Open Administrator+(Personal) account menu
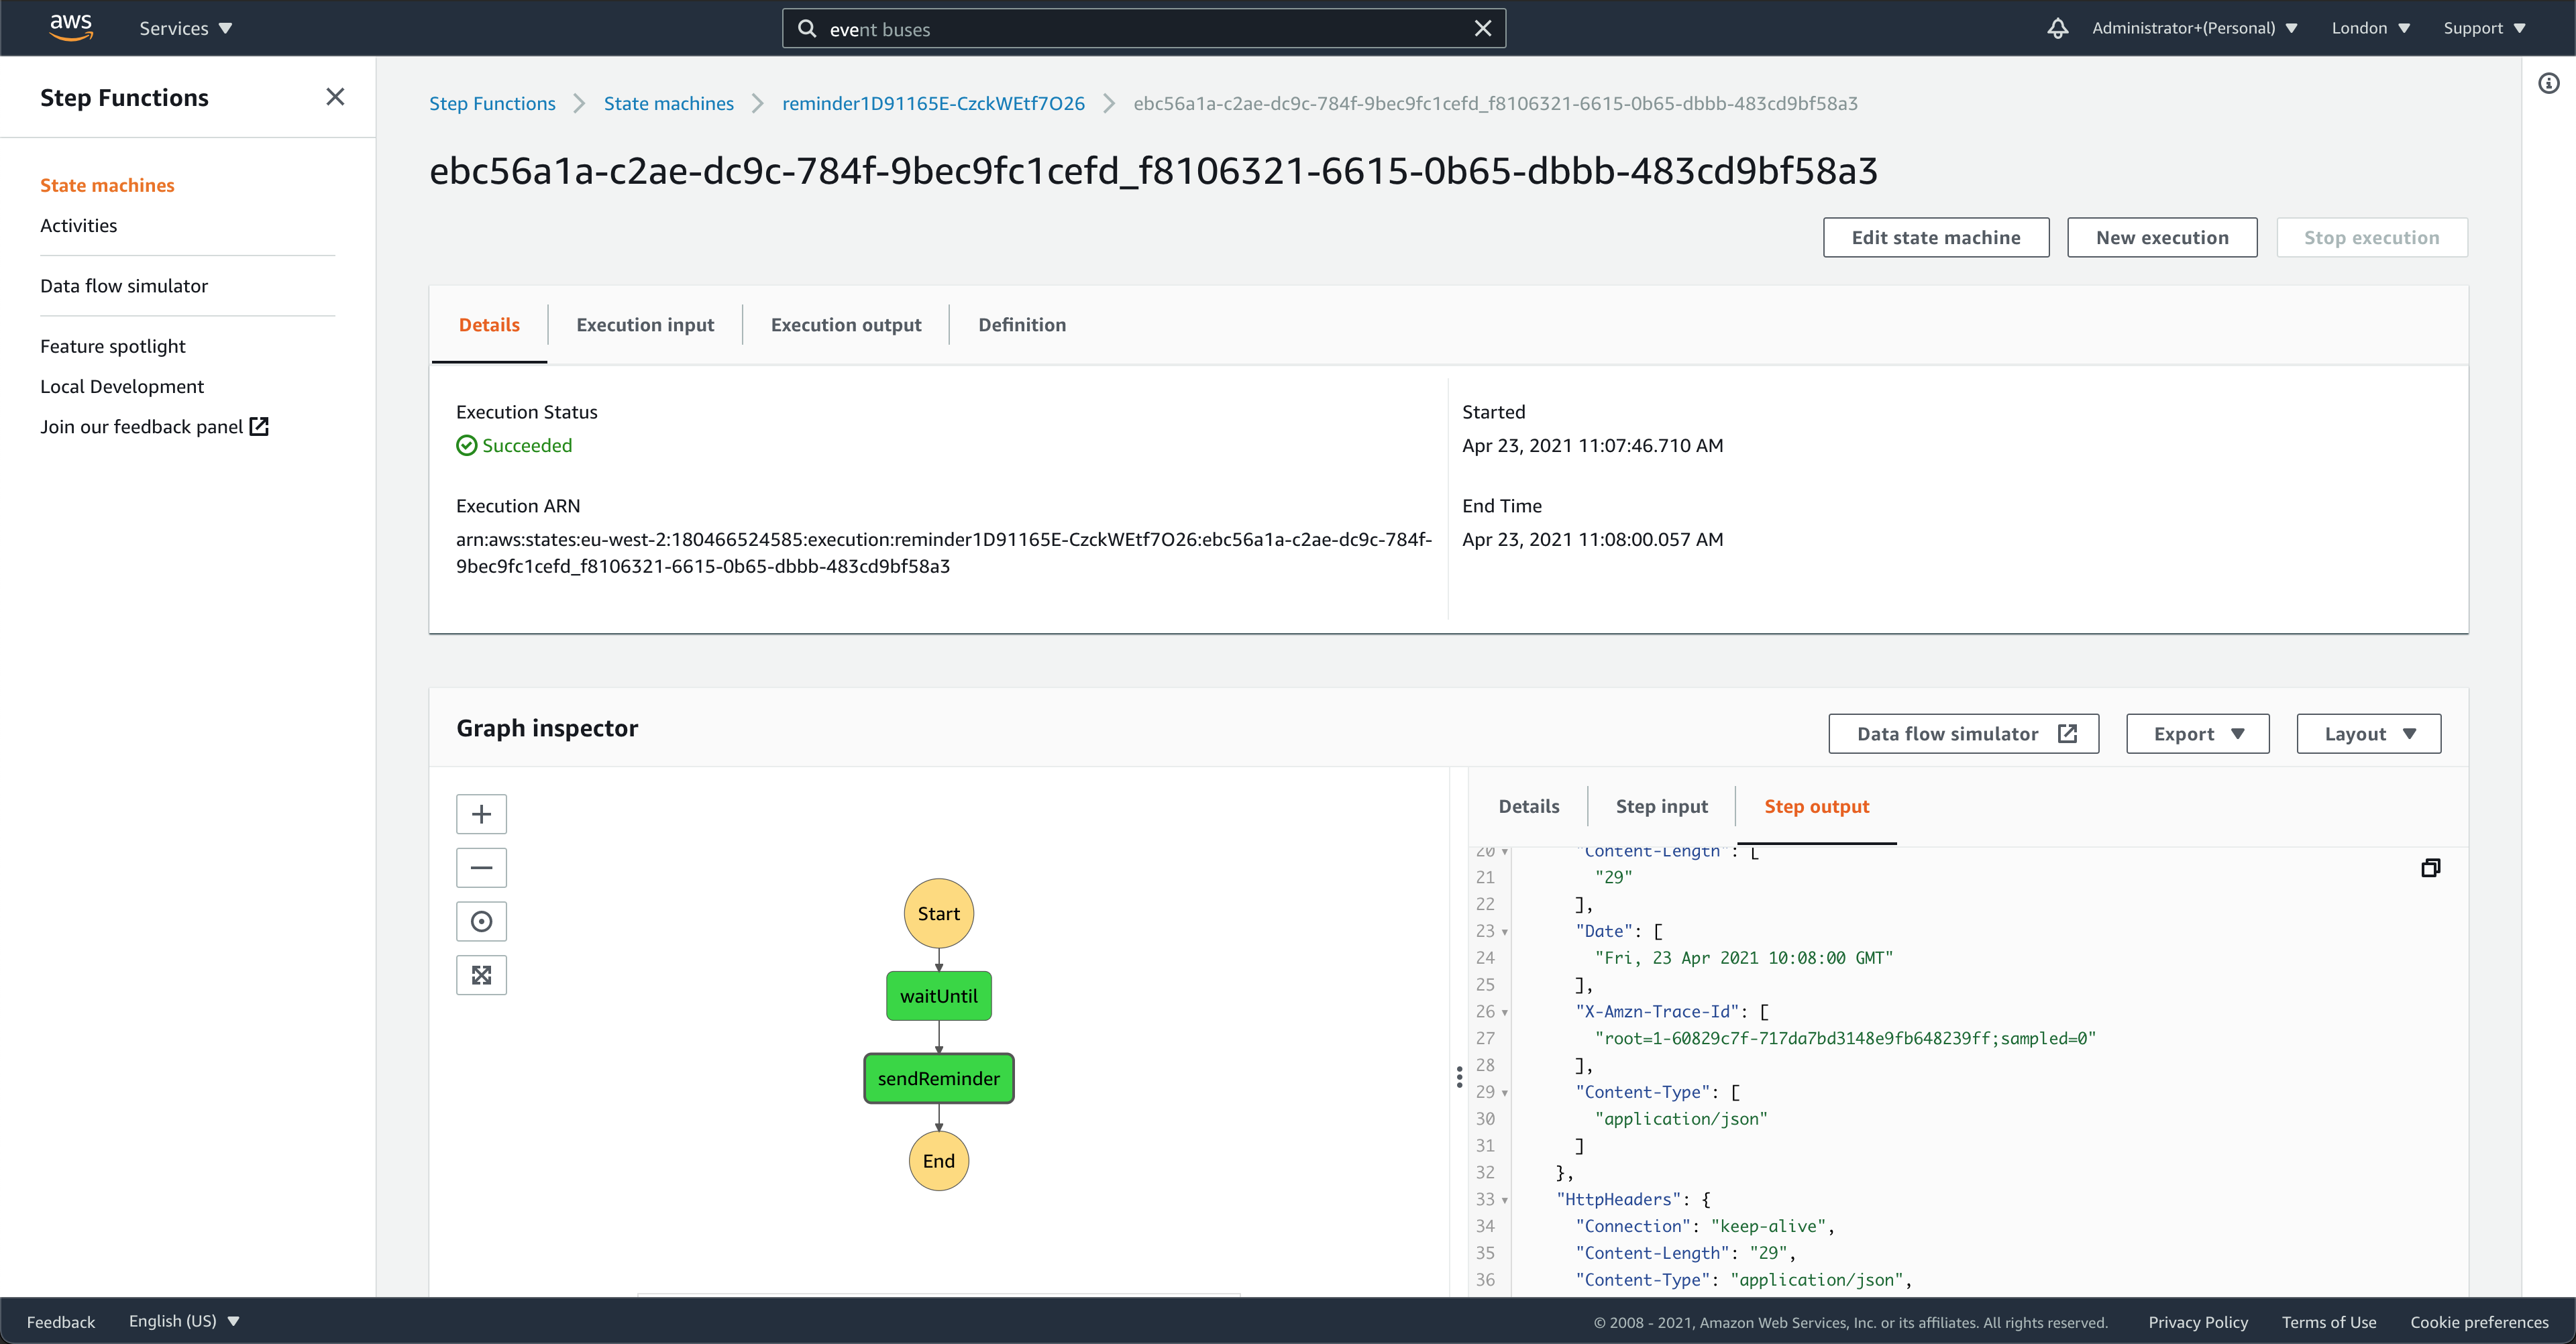This screenshot has height=1344, width=2576. click(2194, 28)
